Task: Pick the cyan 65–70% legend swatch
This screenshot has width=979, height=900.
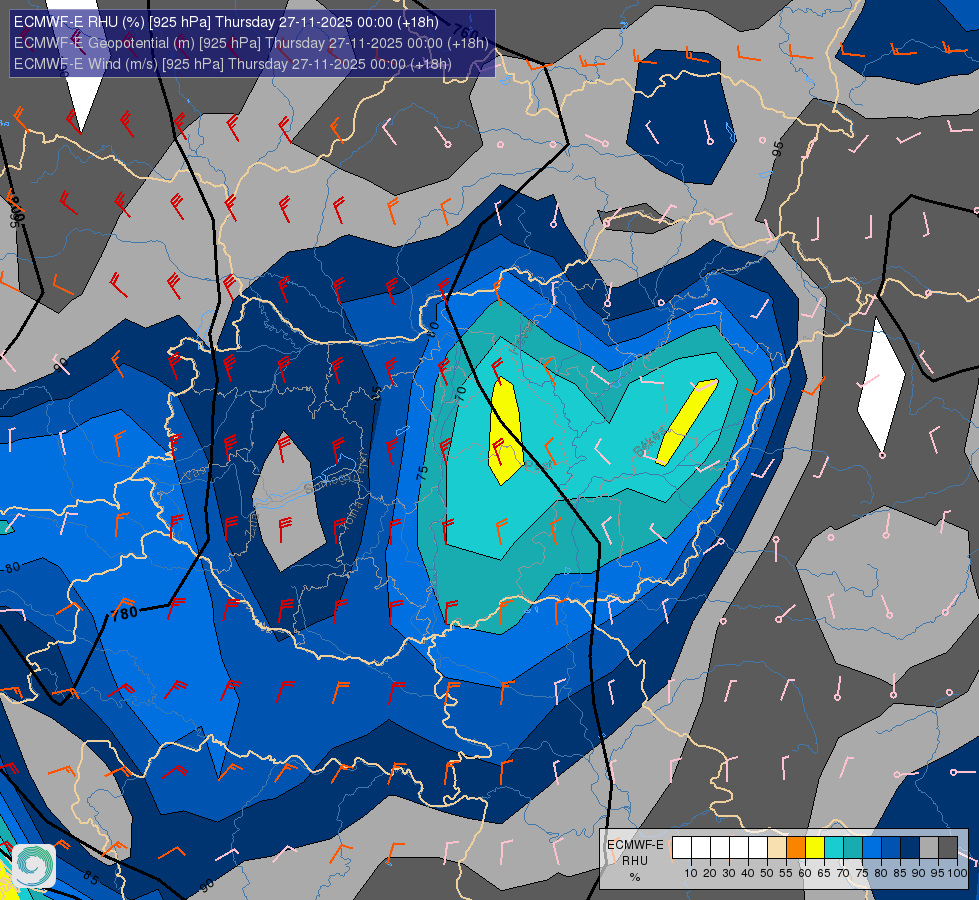Action: (x=834, y=848)
